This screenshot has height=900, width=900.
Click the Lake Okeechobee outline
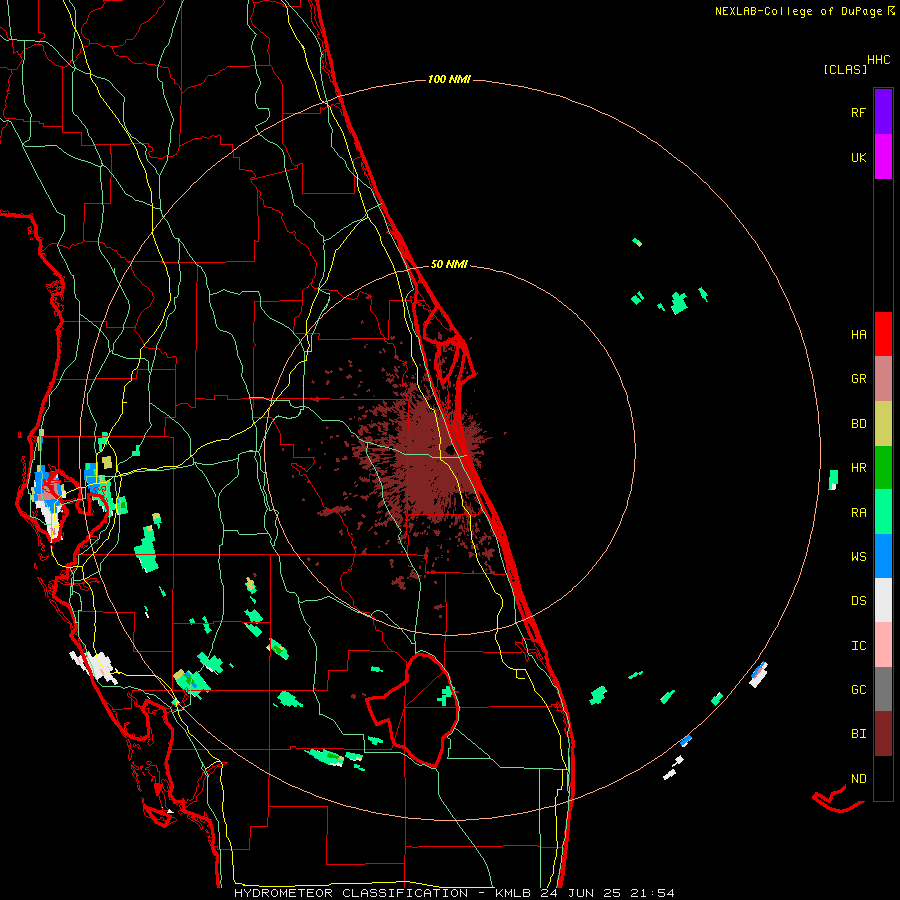413,709
